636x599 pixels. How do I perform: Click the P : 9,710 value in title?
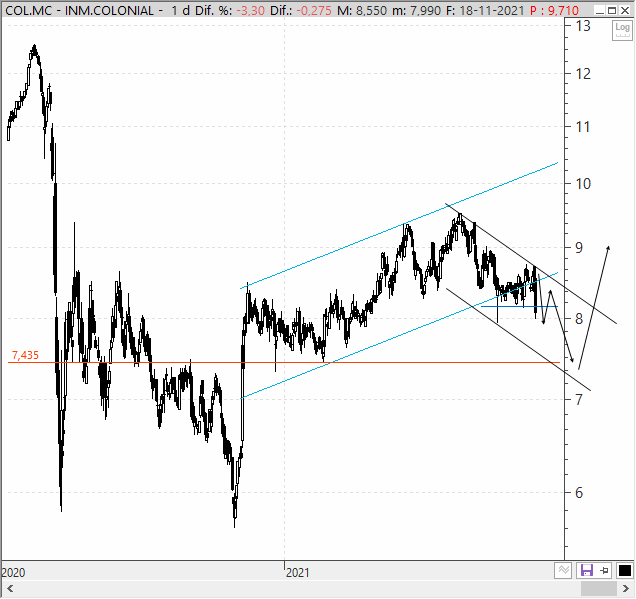click(554, 10)
